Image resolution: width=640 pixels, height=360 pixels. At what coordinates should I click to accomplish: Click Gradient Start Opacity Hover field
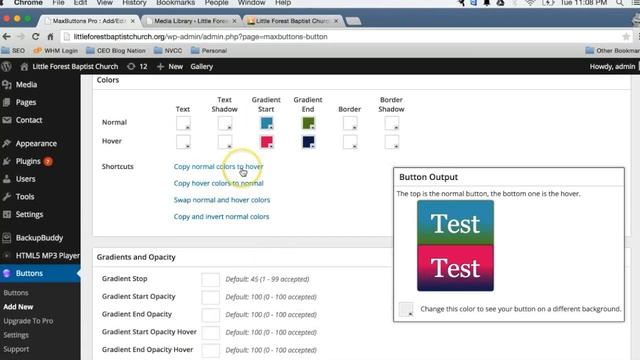click(x=210, y=333)
